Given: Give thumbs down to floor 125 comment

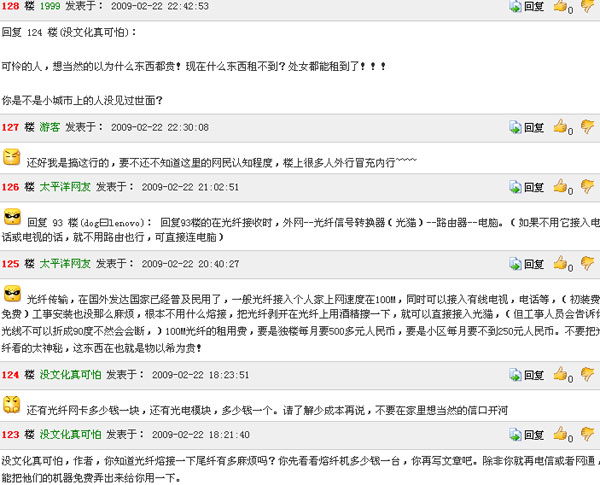Looking at the screenshot, I should [588, 263].
